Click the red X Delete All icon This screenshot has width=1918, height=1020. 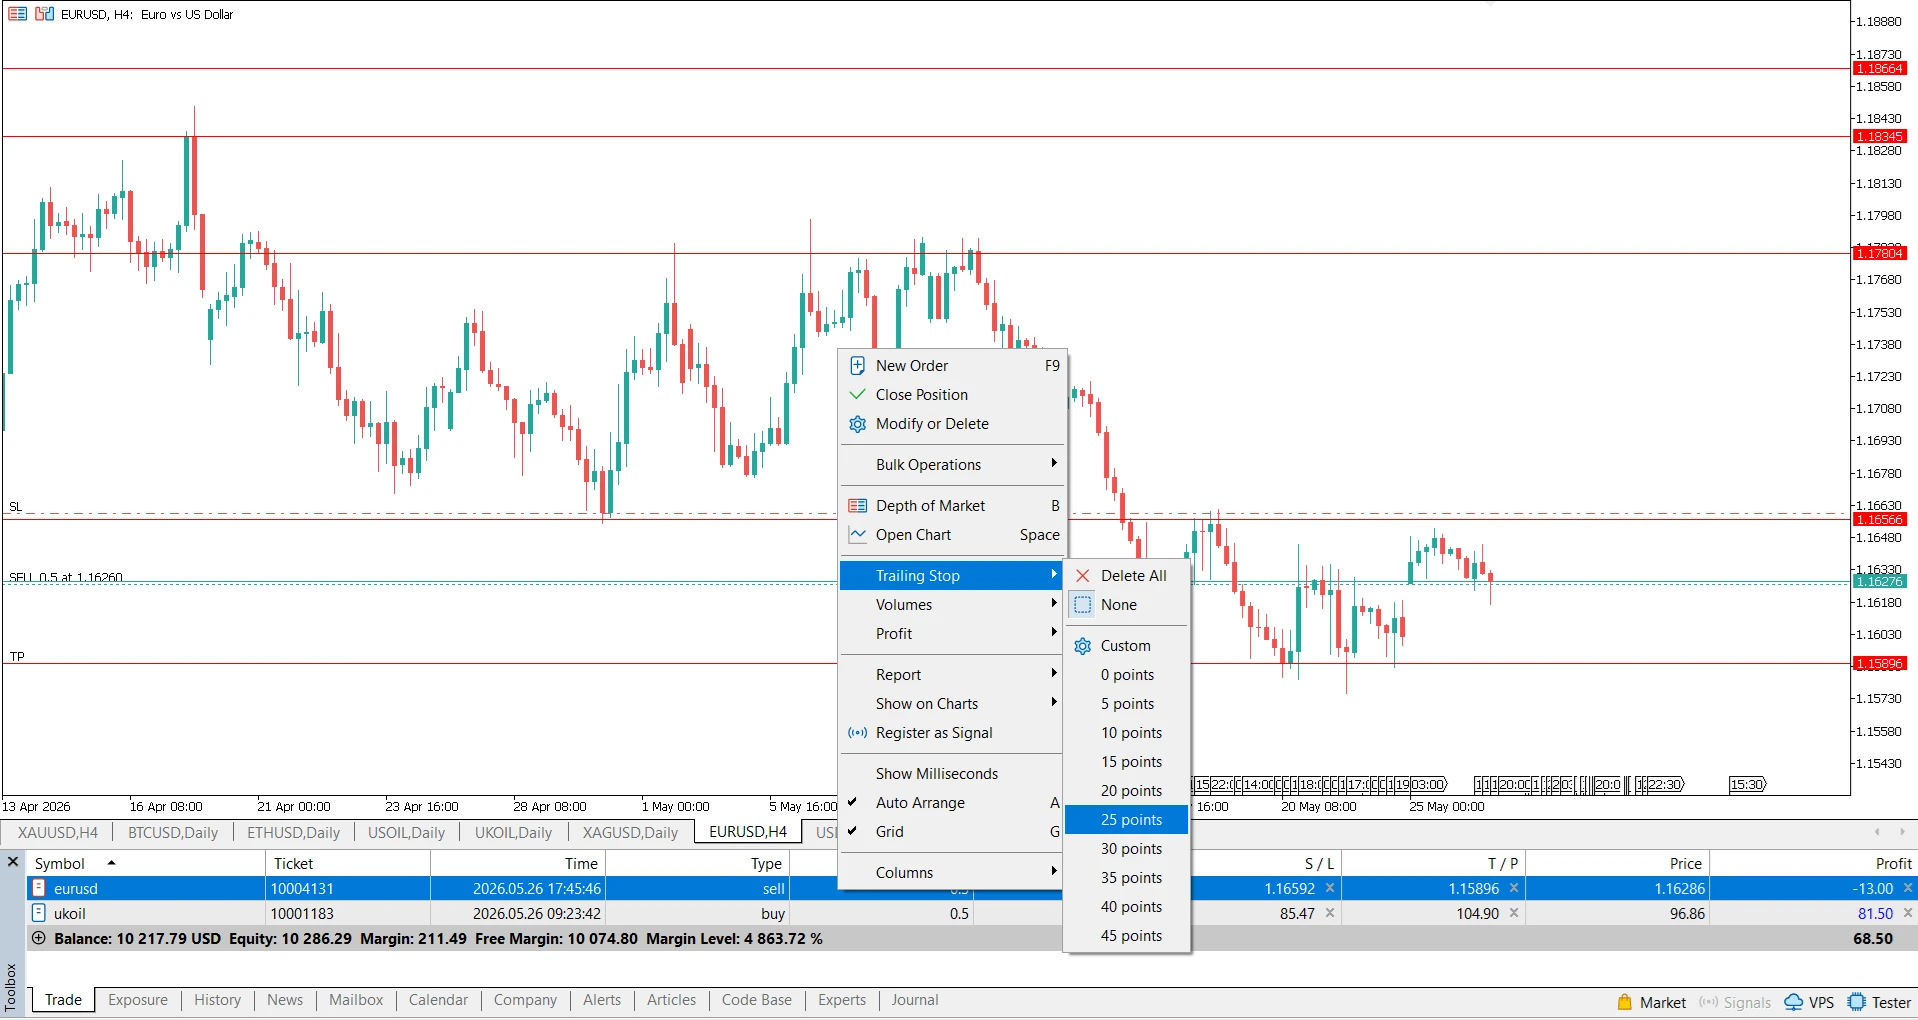[x=1082, y=576]
